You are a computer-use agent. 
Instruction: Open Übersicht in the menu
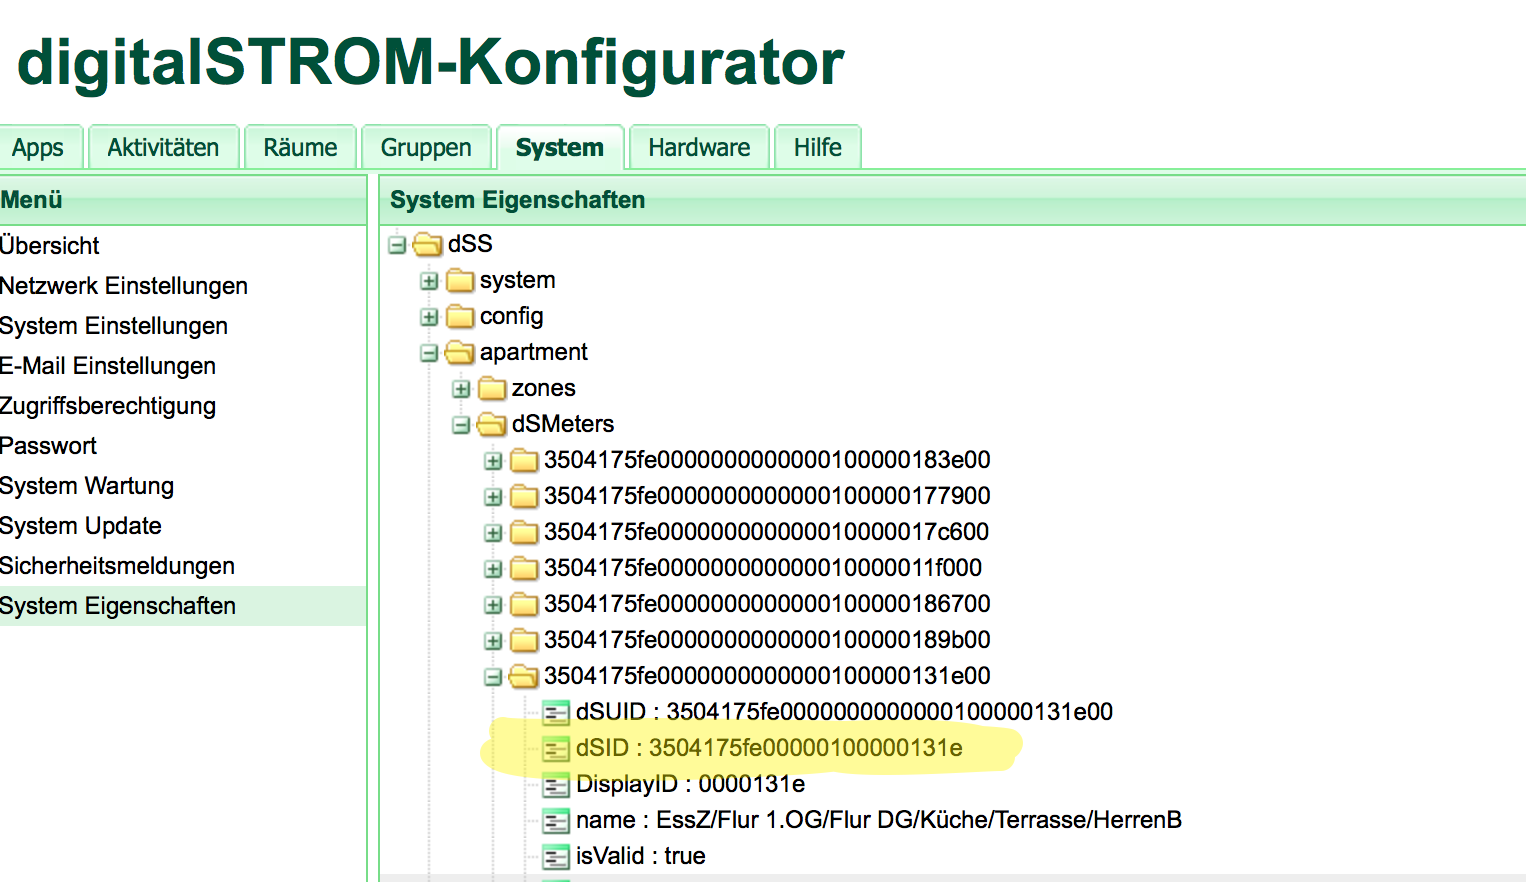coord(183,246)
